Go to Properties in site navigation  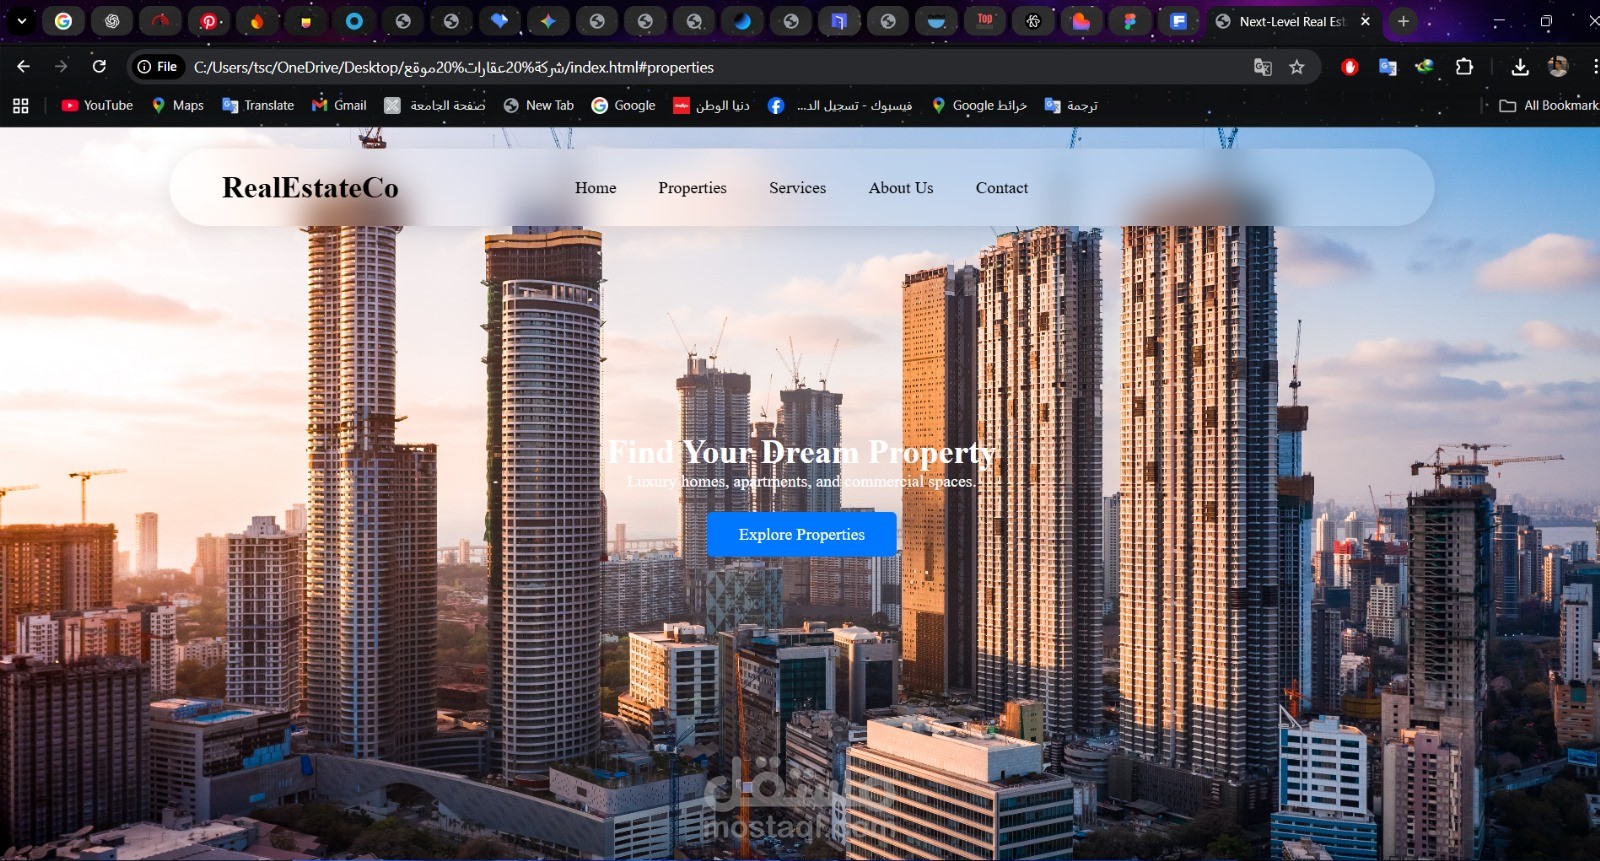tap(692, 188)
